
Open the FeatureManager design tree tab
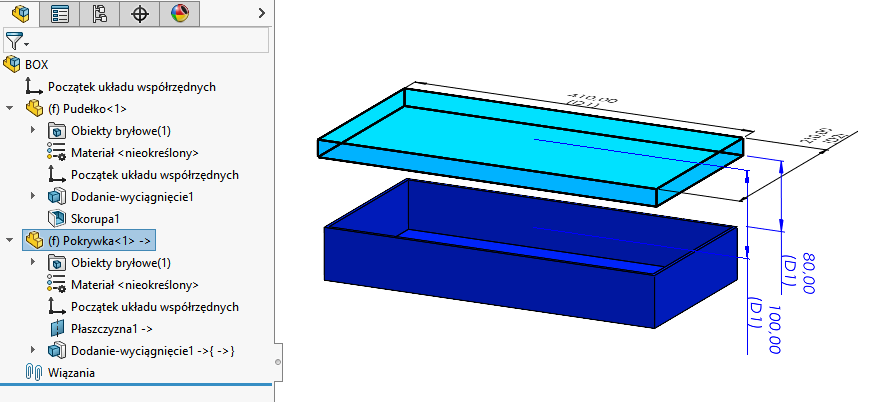point(19,14)
